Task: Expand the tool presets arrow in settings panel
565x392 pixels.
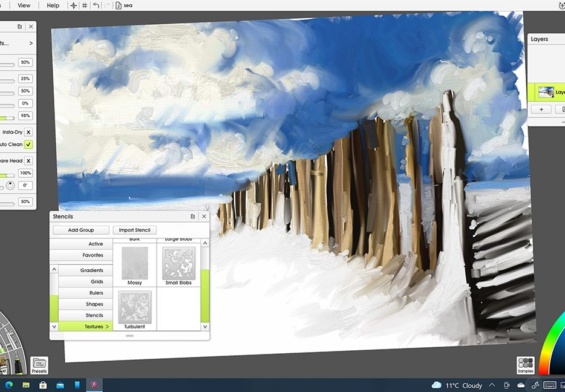Action: click(31, 43)
